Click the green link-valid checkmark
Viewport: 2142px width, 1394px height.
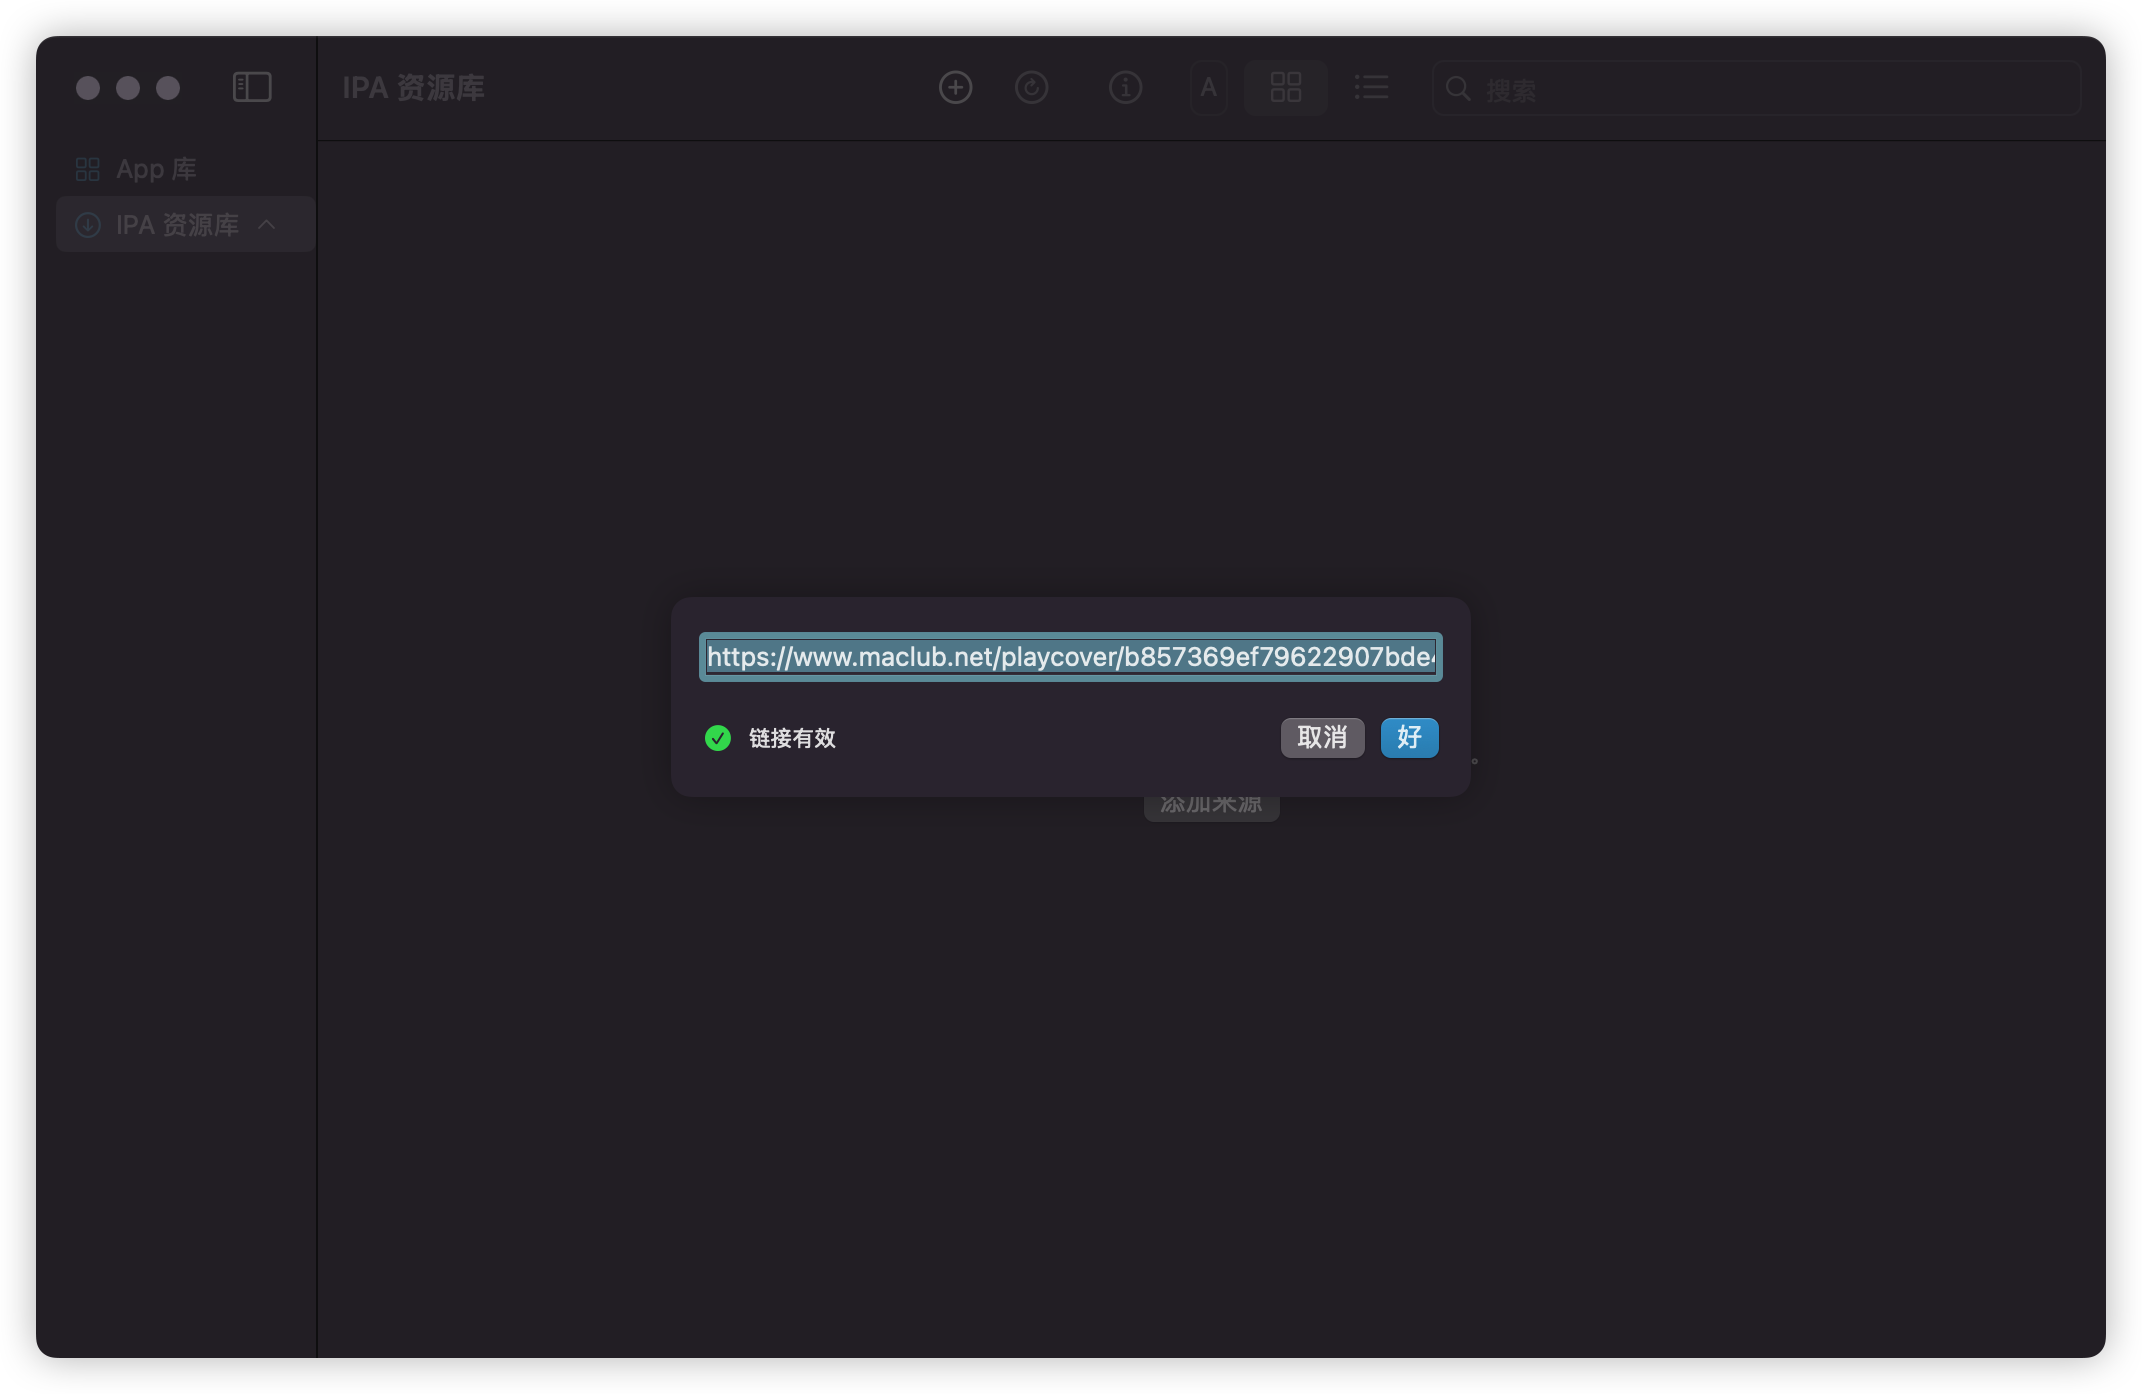point(718,738)
